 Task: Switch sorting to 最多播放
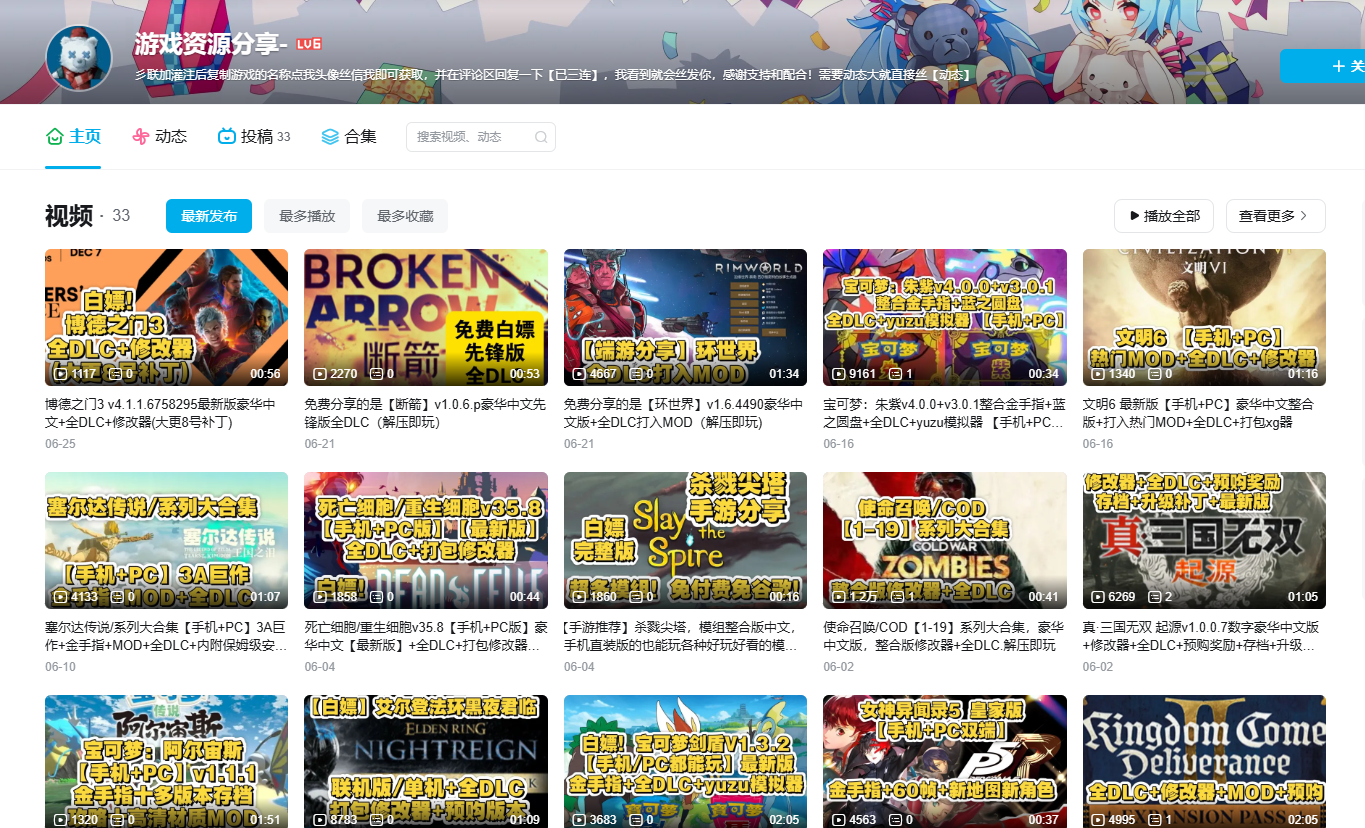click(x=307, y=216)
